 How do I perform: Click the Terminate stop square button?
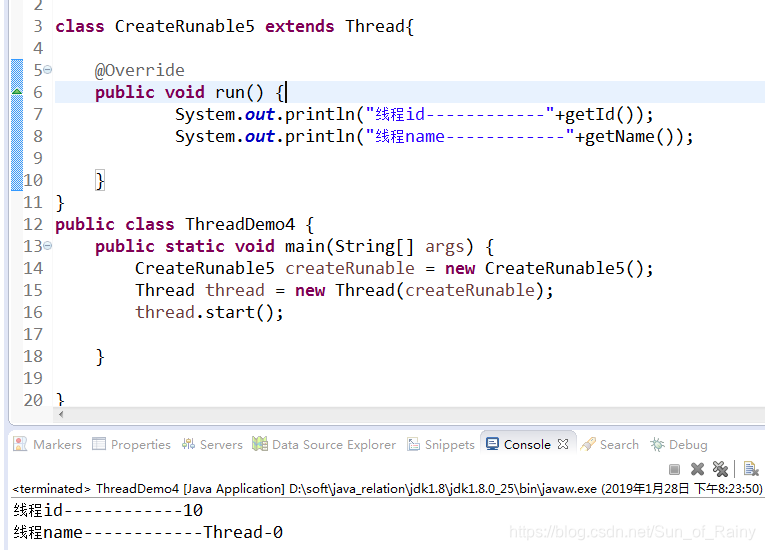674,469
